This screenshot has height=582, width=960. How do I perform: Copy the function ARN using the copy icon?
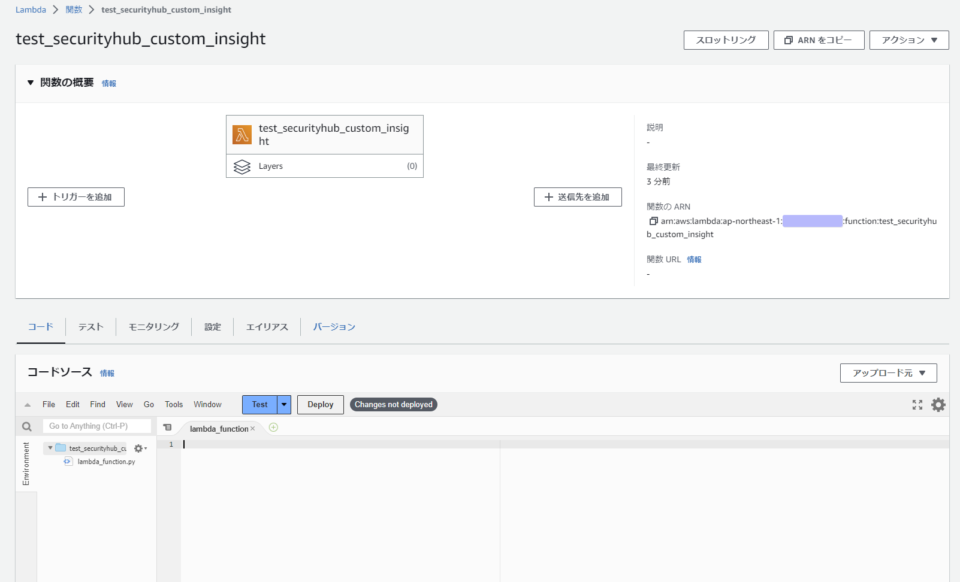click(x=653, y=221)
